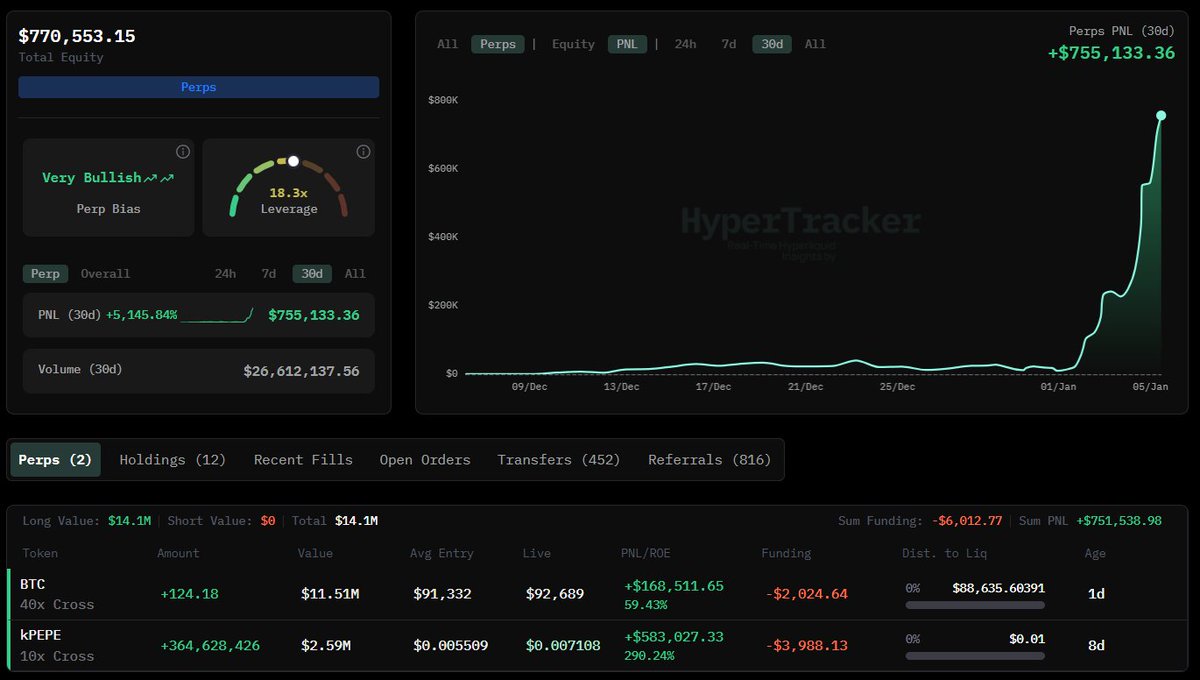Click BTC PNL value +$168,511.65
Image resolution: width=1200 pixels, height=680 pixels.
coord(674,586)
